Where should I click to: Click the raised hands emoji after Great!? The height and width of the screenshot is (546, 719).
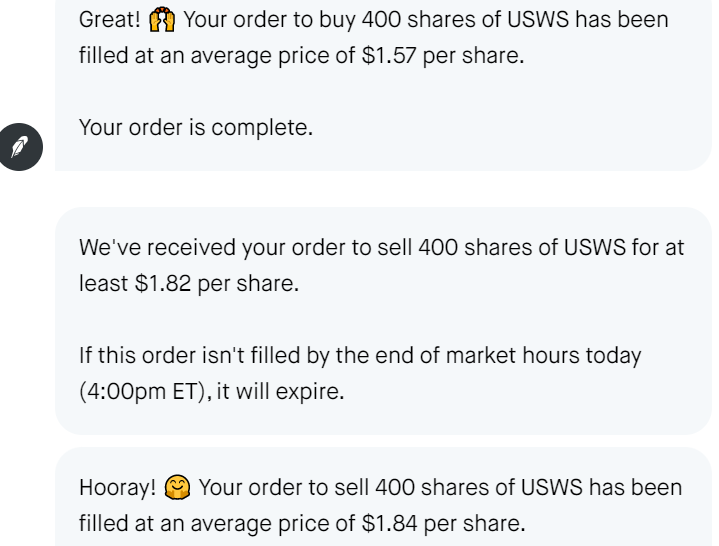pyautogui.click(x=161, y=20)
